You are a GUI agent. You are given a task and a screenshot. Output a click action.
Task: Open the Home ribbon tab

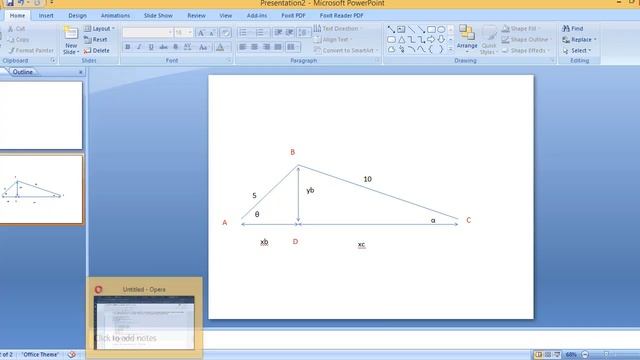[x=17, y=16]
